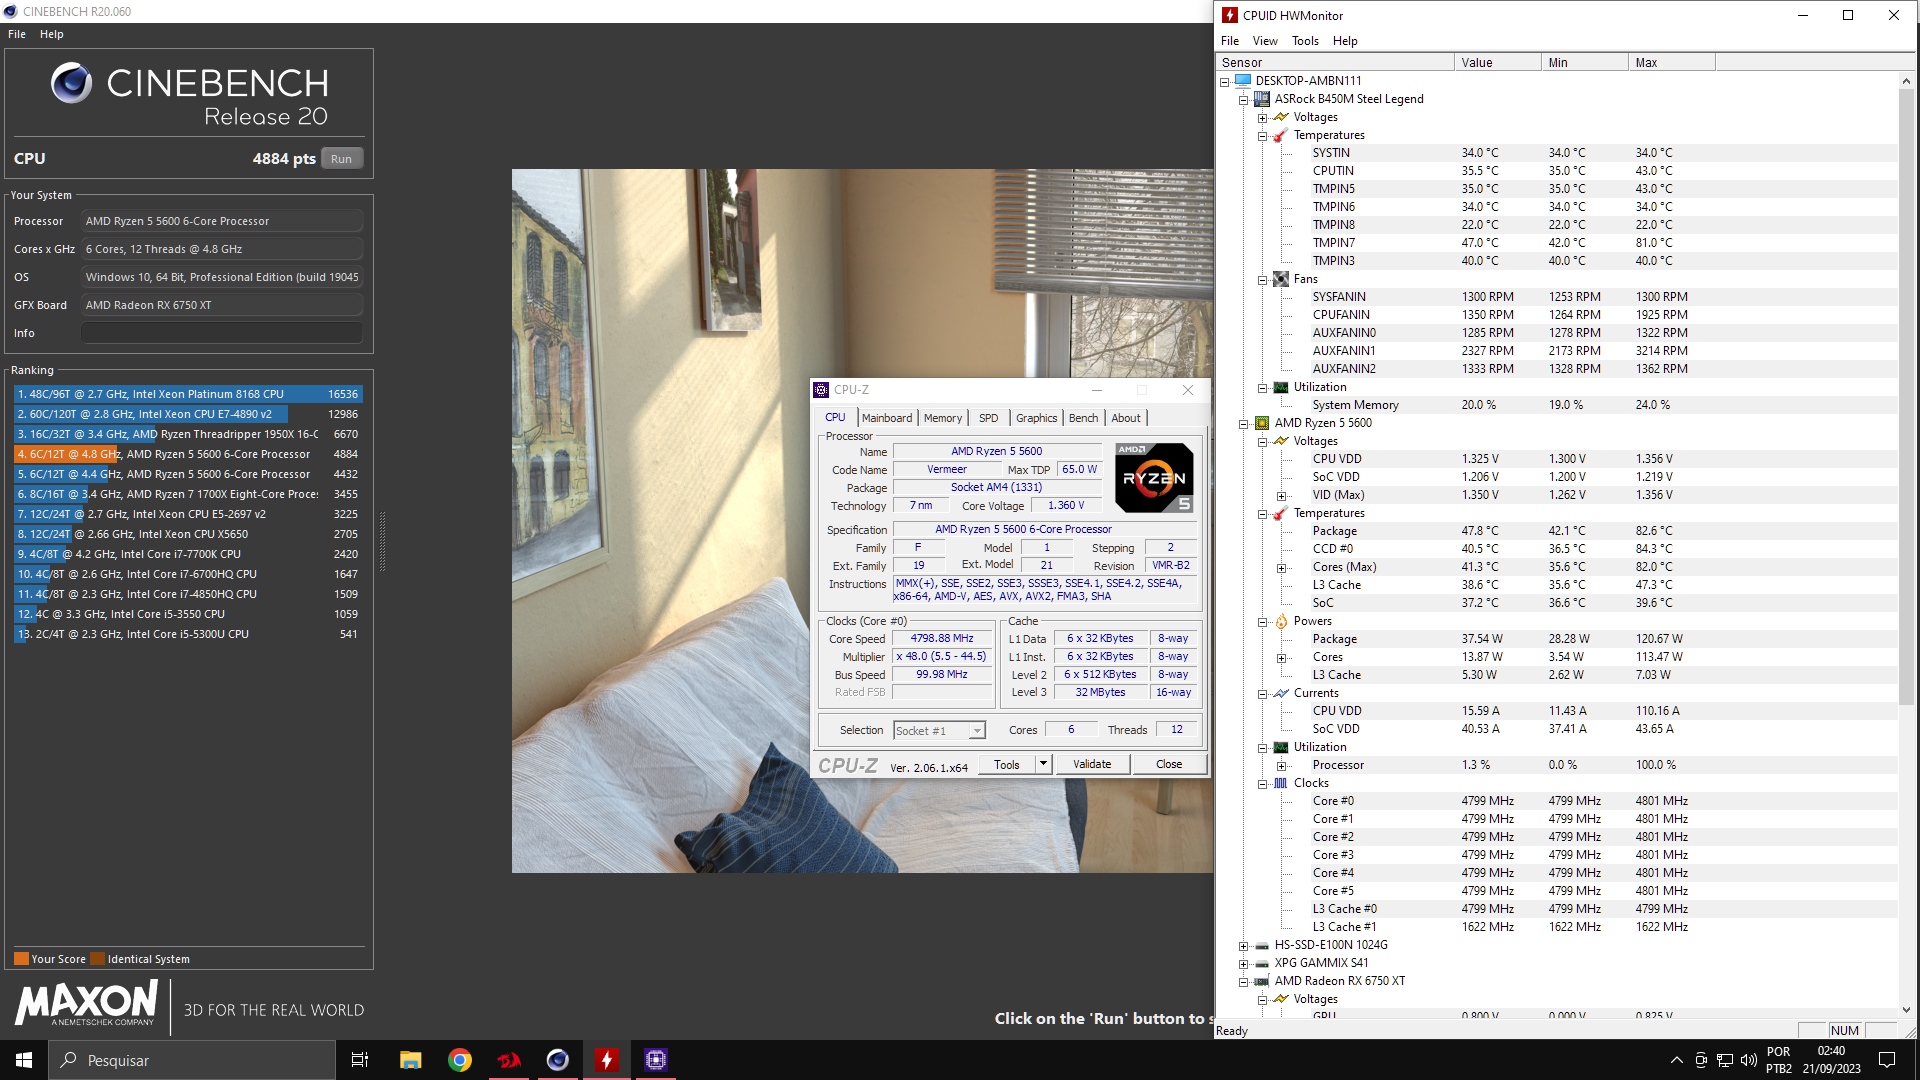
Task: Select the AMD Ryzen 5 5600 chip icon
Action: click(x=1262, y=423)
